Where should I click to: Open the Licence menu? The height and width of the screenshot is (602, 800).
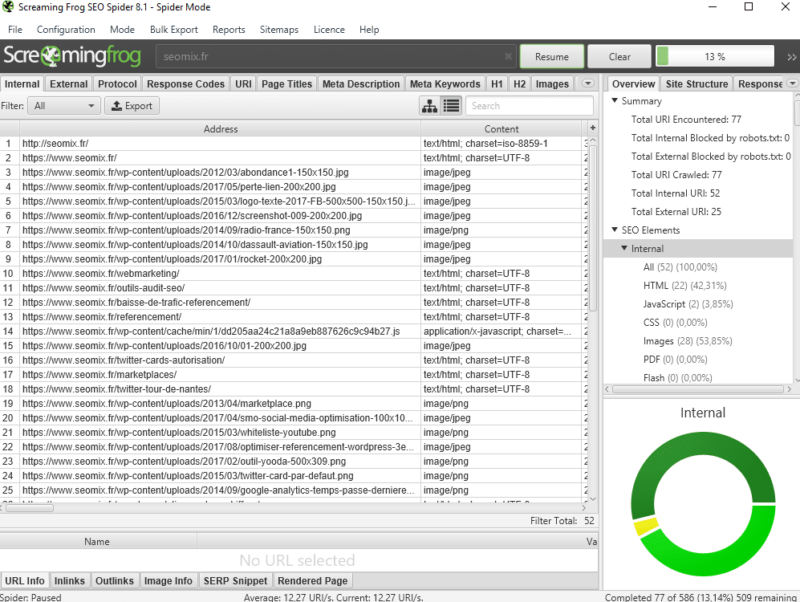click(329, 30)
